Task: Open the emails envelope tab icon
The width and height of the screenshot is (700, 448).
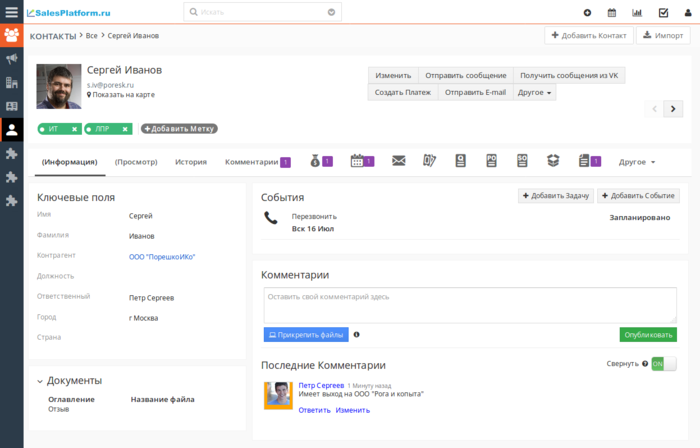Action: 399,161
